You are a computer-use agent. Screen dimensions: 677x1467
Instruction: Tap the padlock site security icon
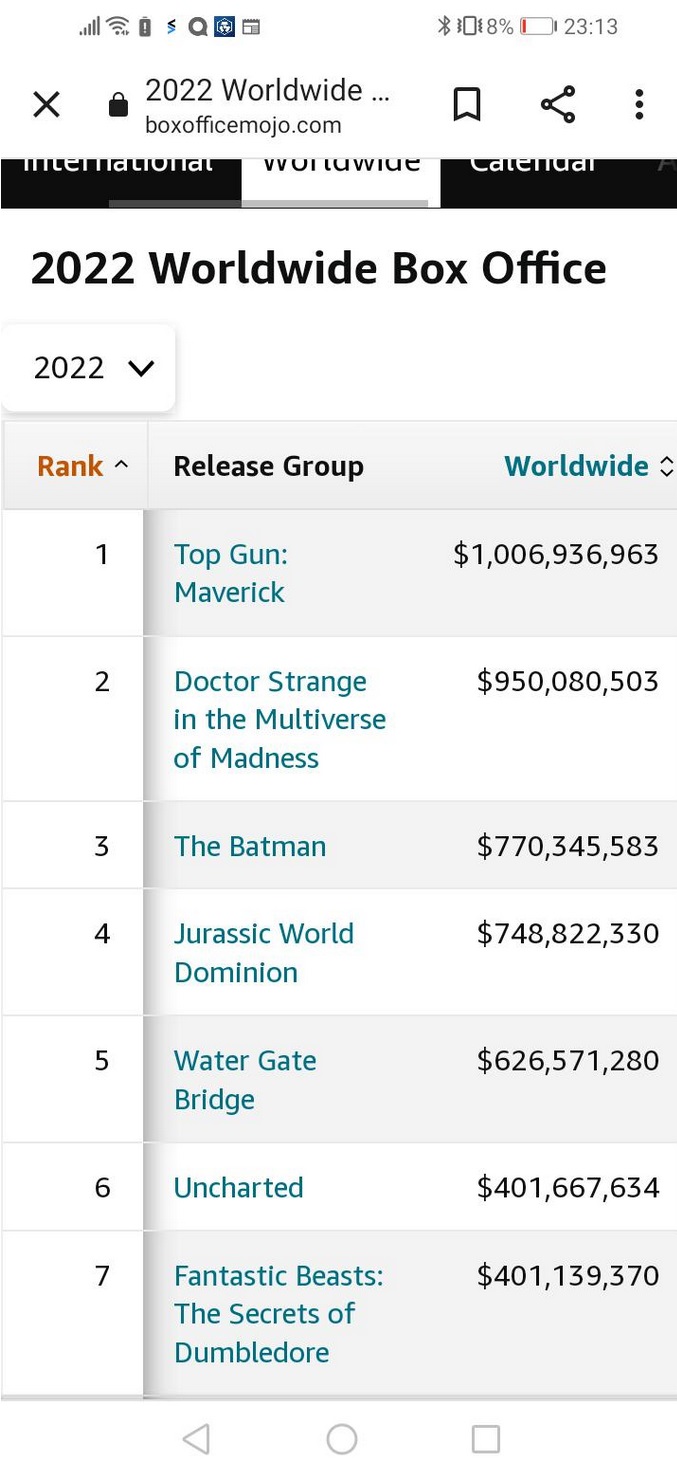[119, 105]
